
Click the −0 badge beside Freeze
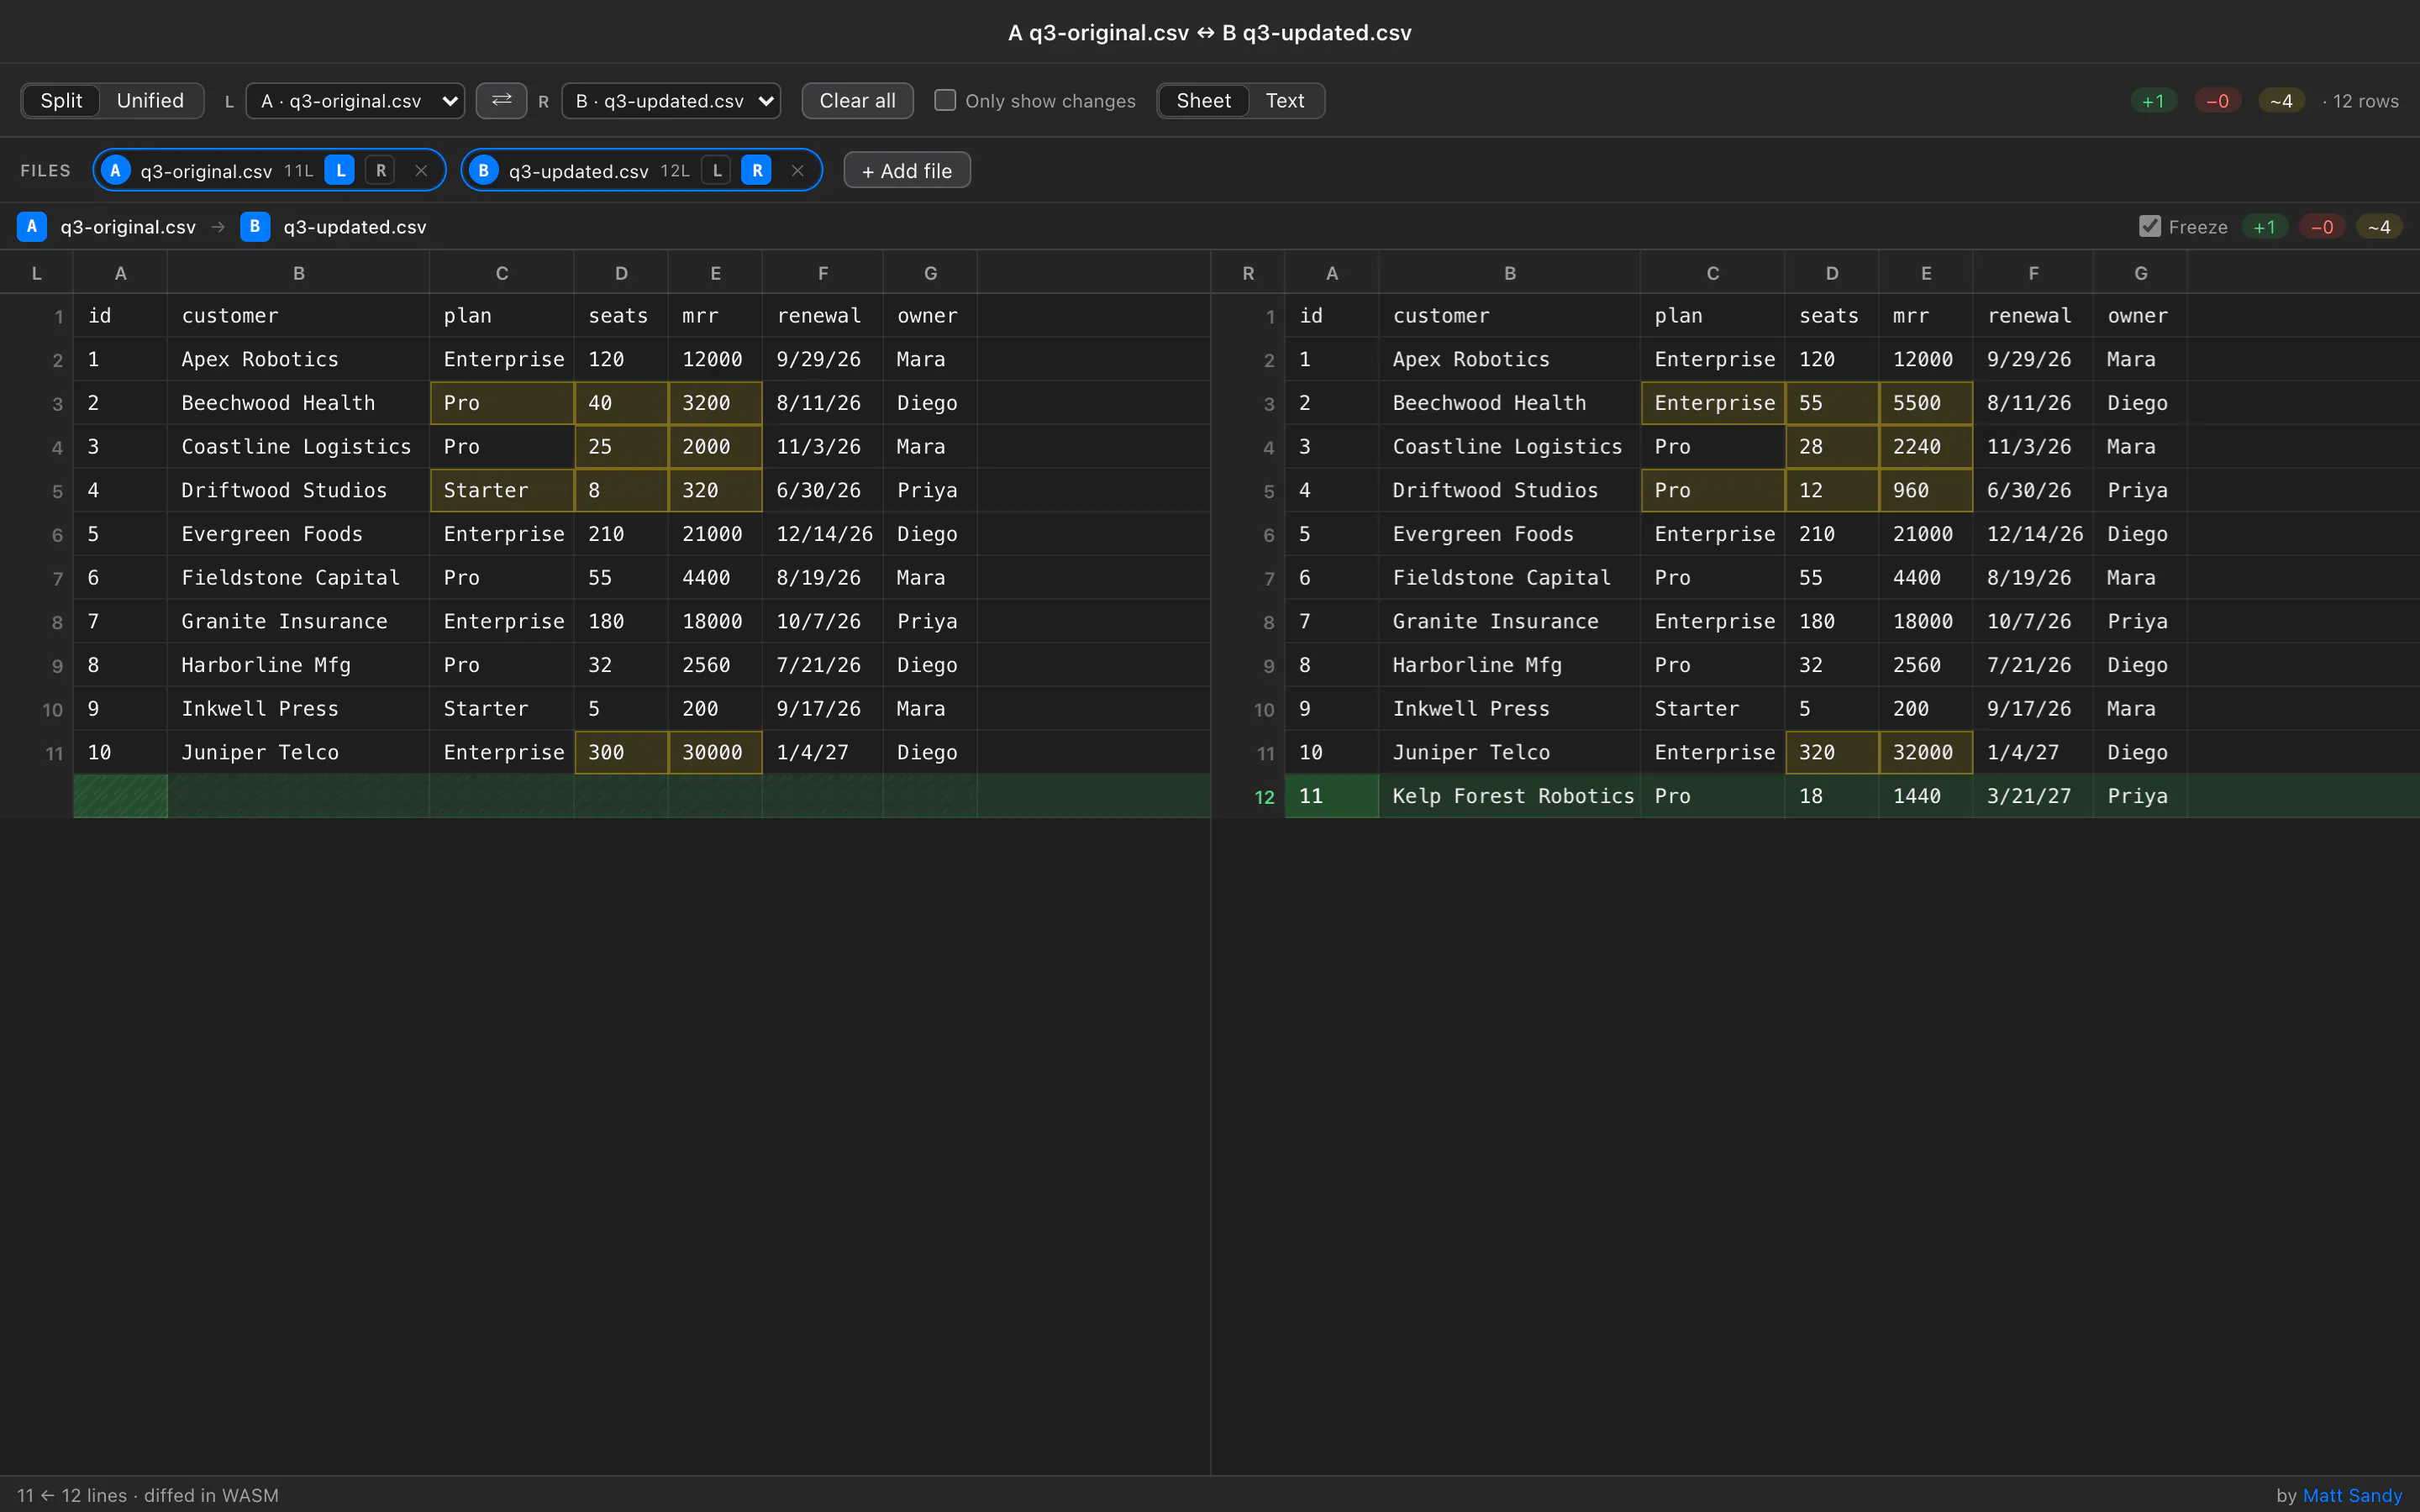[x=2322, y=227]
